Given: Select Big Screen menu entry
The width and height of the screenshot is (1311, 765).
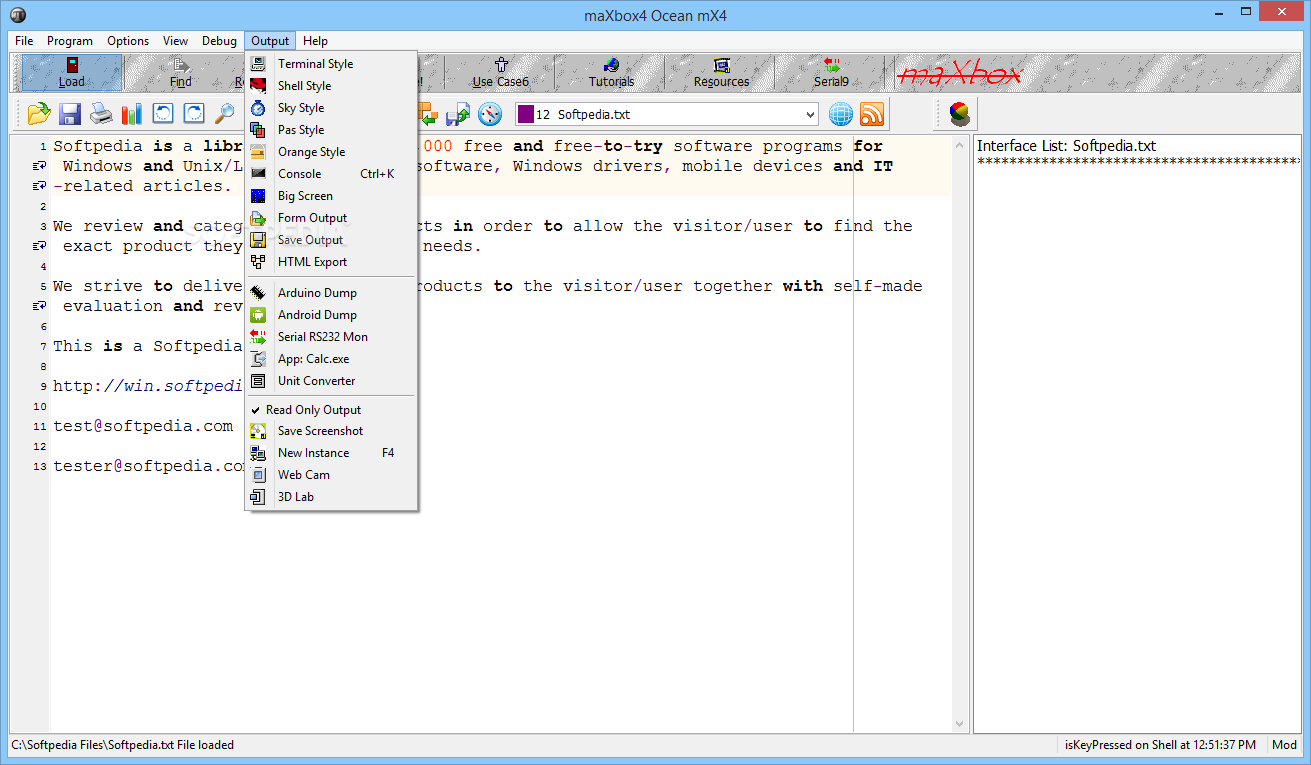Looking at the screenshot, I should pyautogui.click(x=332, y=196).
